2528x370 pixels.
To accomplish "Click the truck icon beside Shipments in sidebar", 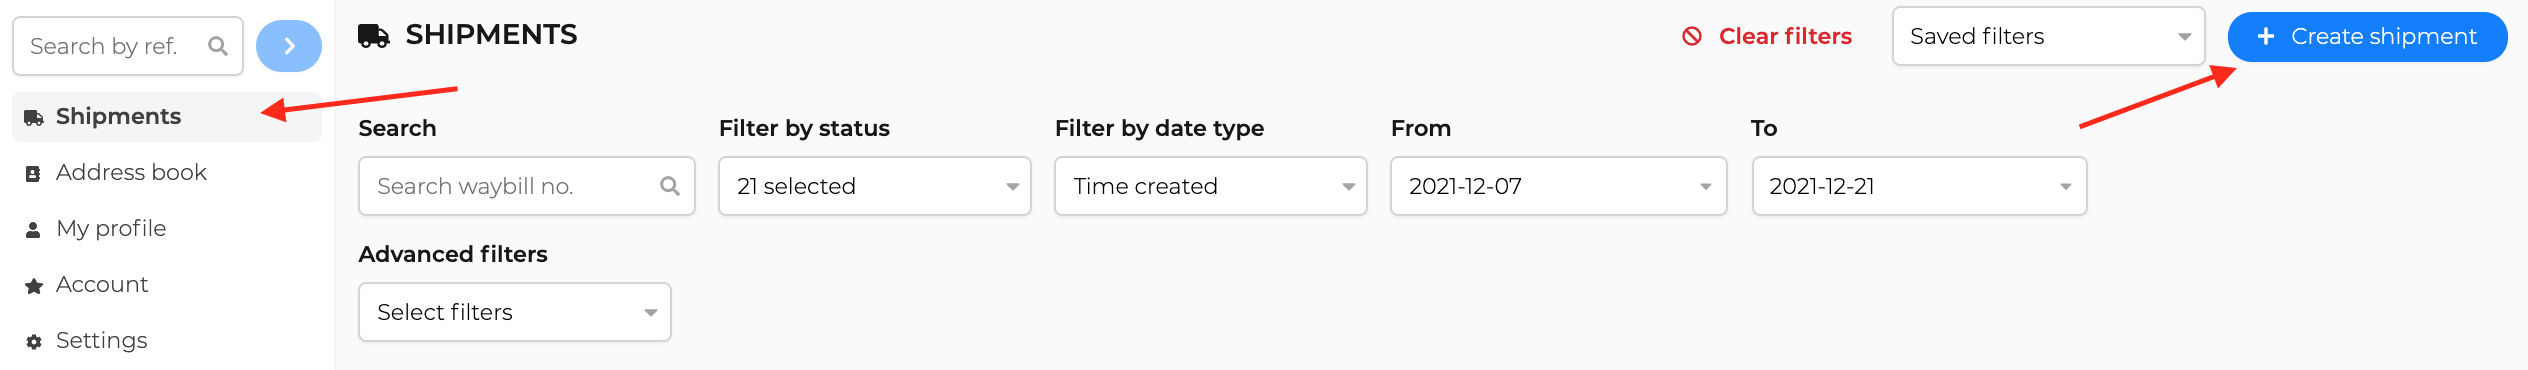I will (34, 117).
